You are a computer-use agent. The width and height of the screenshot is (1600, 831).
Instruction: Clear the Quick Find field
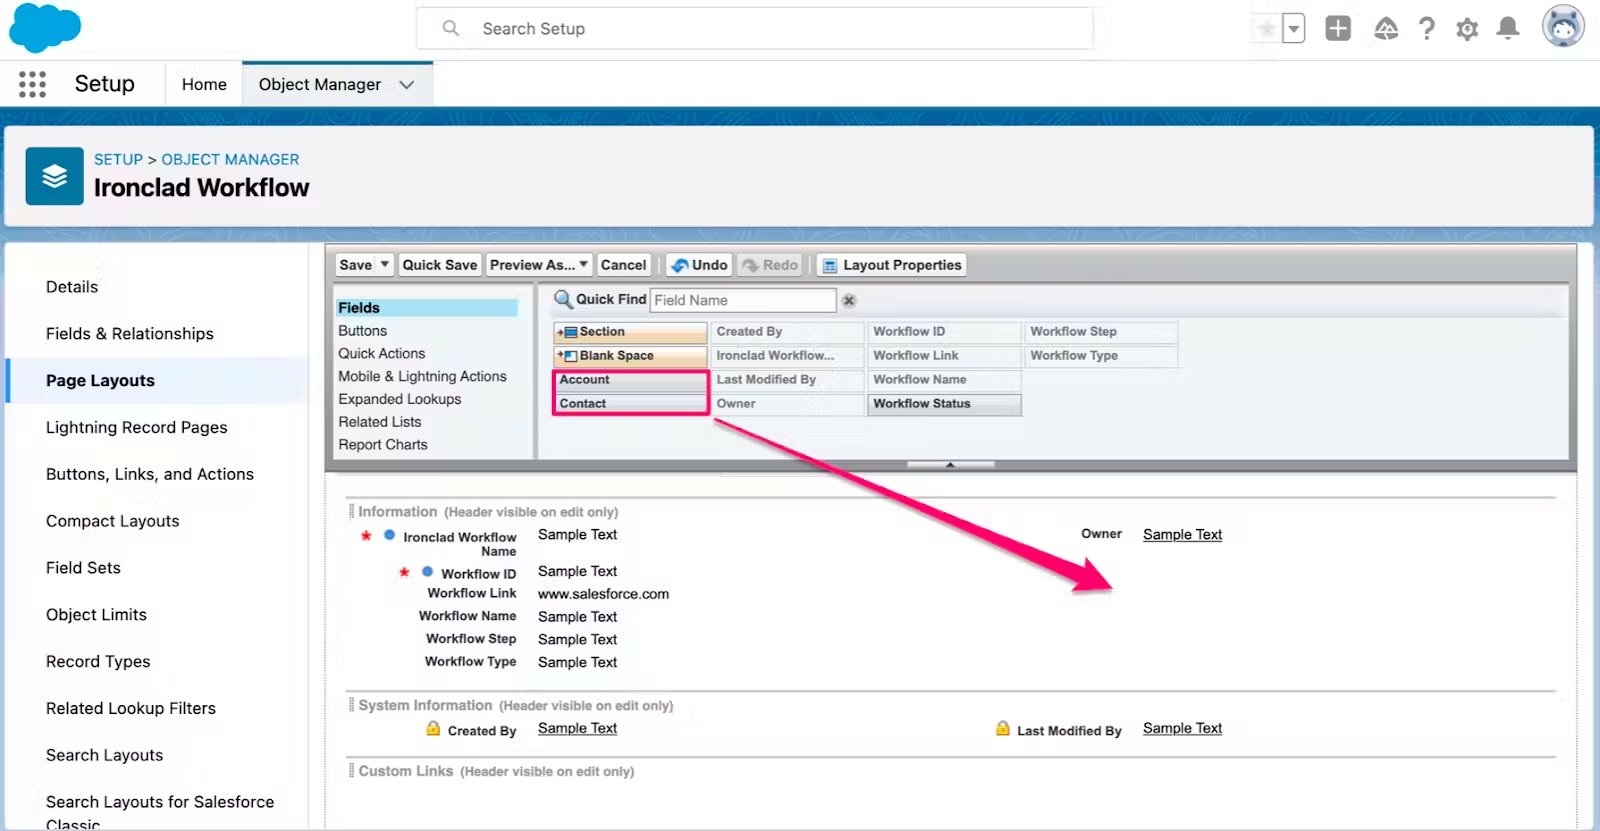click(x=849, y=300)
